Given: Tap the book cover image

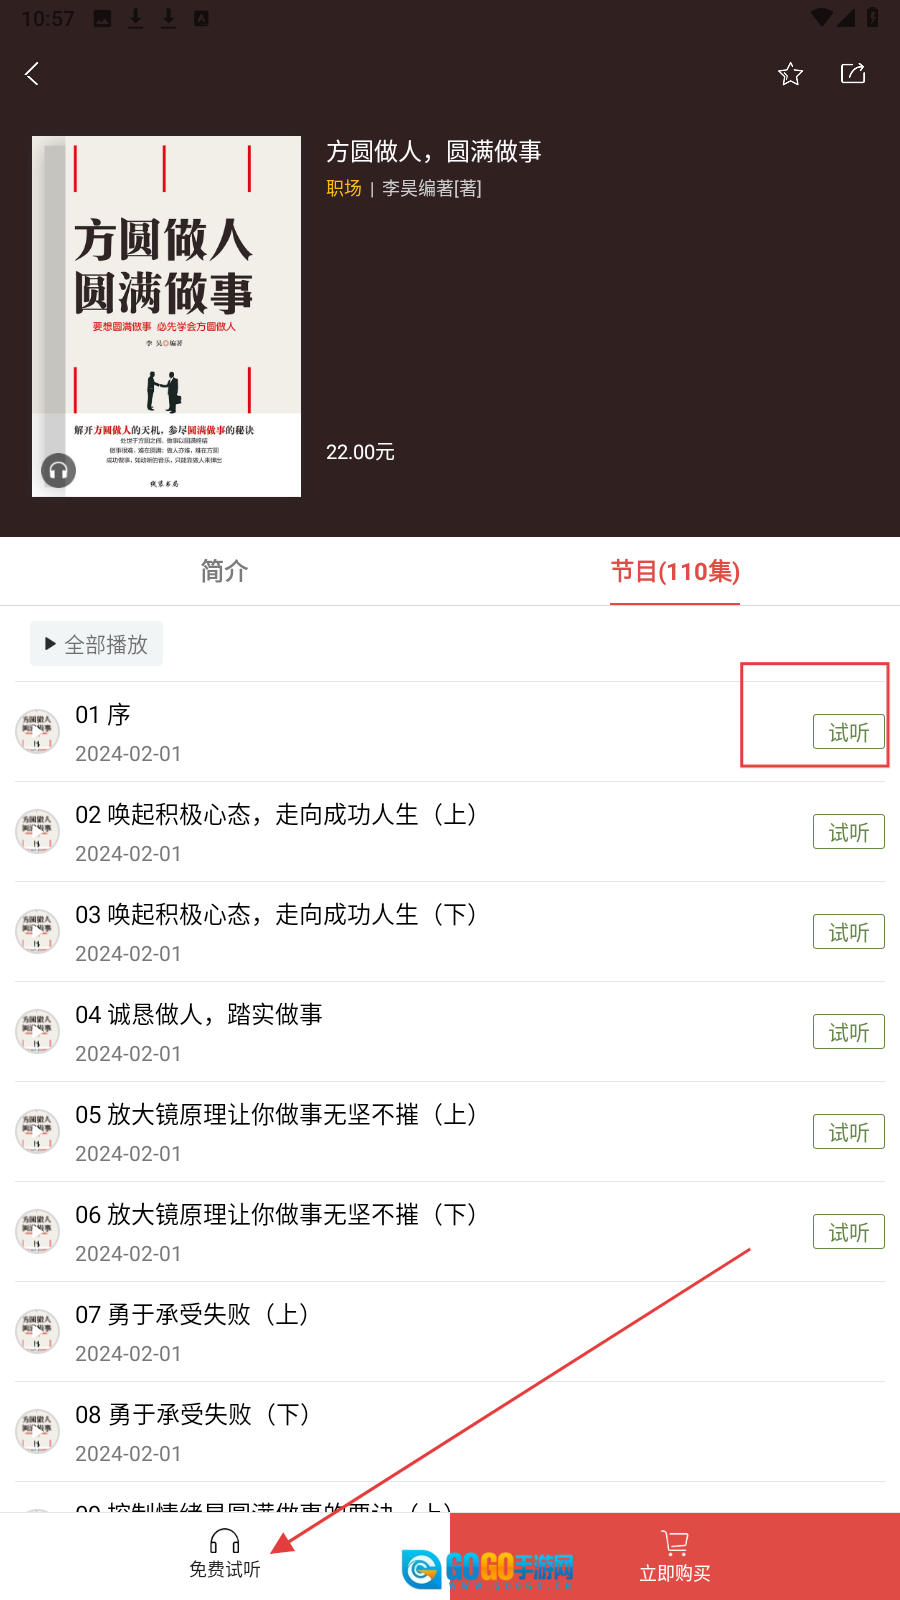Looking at the screenshot, I should click(166, 316).
